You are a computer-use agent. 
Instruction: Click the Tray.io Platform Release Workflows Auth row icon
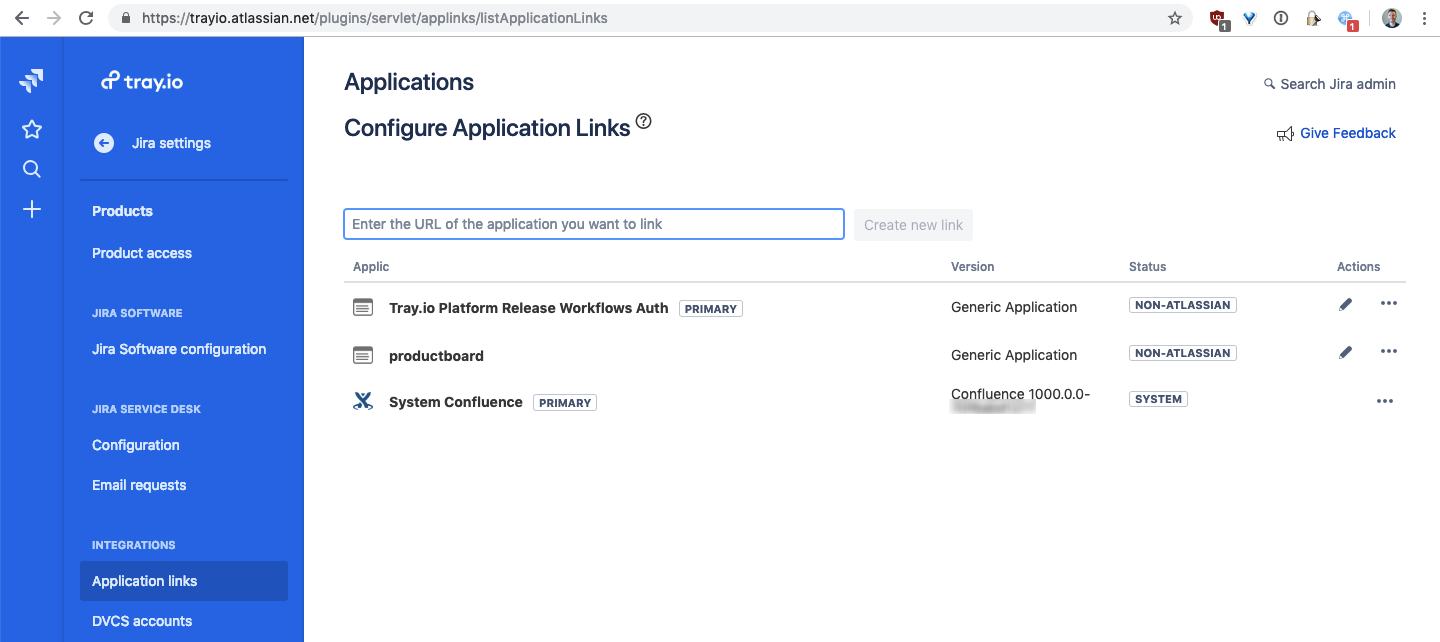363,307
